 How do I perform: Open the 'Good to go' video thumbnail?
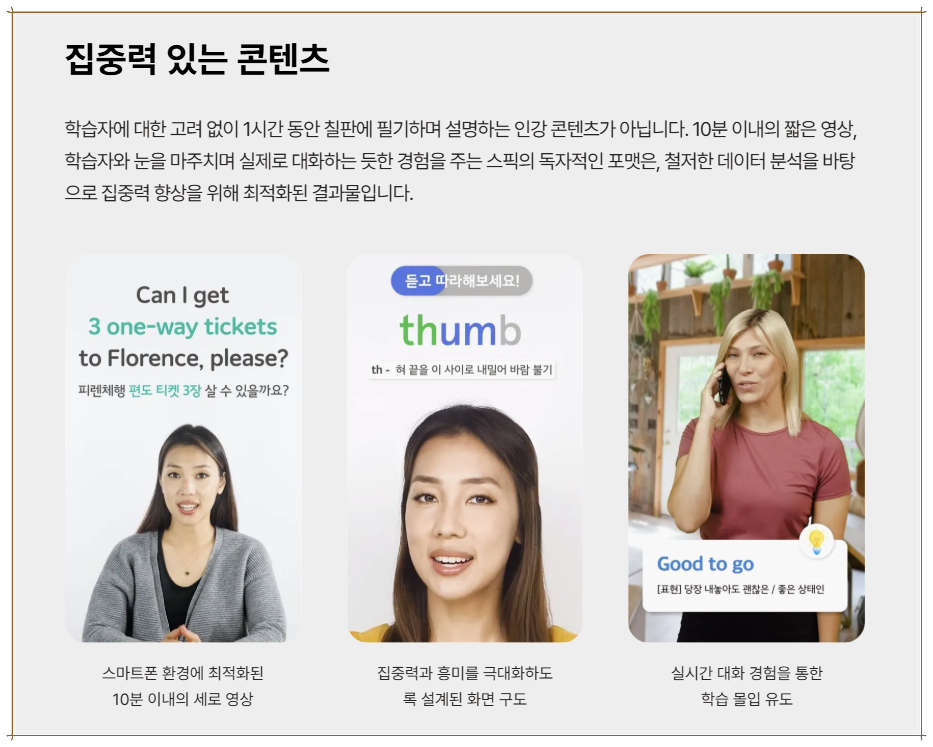tap(746, 448)
